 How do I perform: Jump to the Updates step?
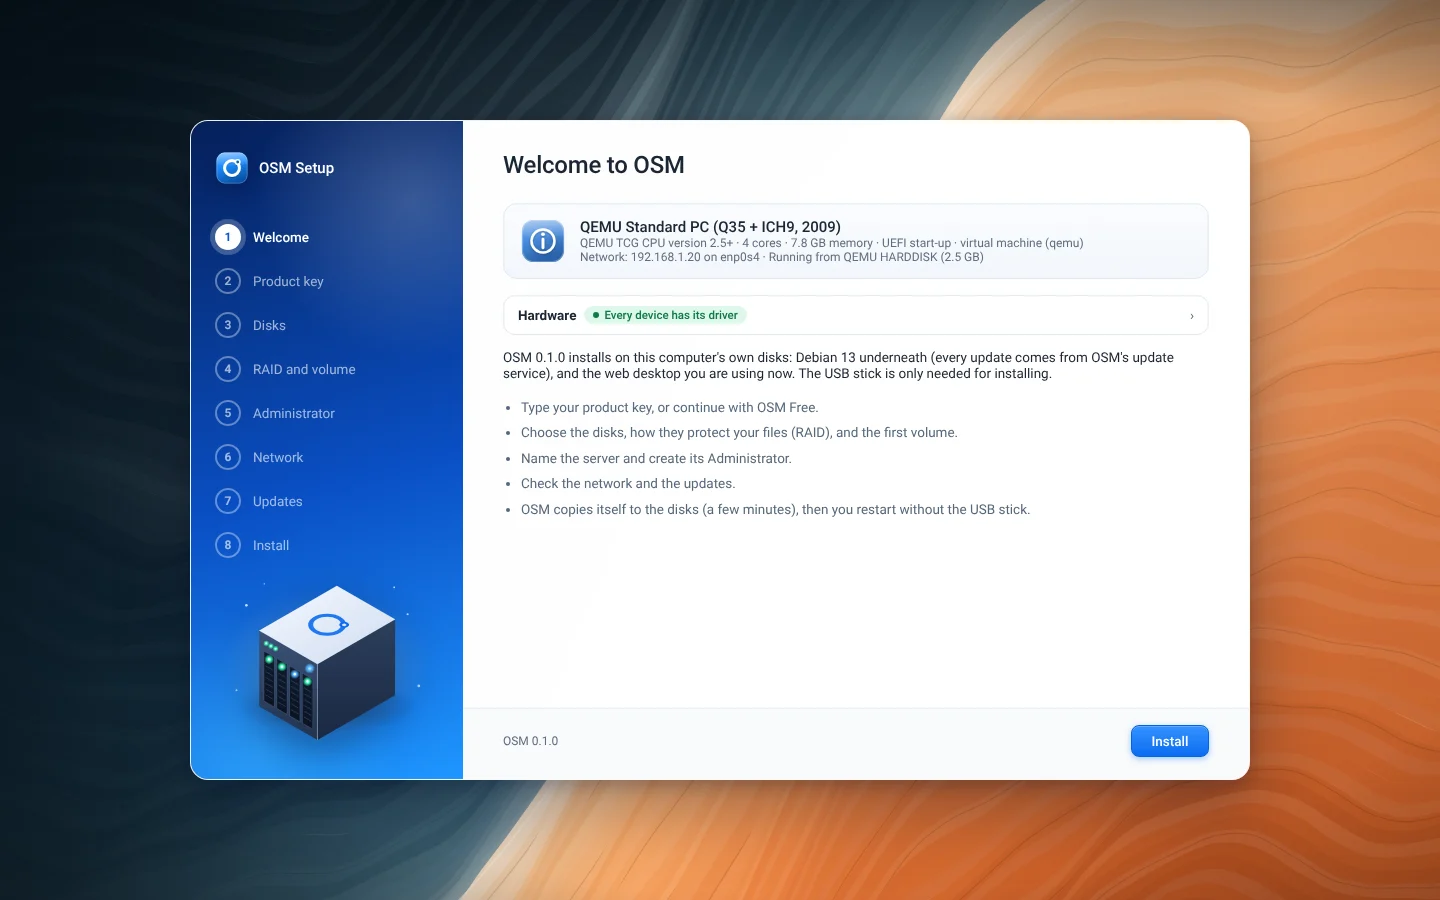click(x=278, y=501)
